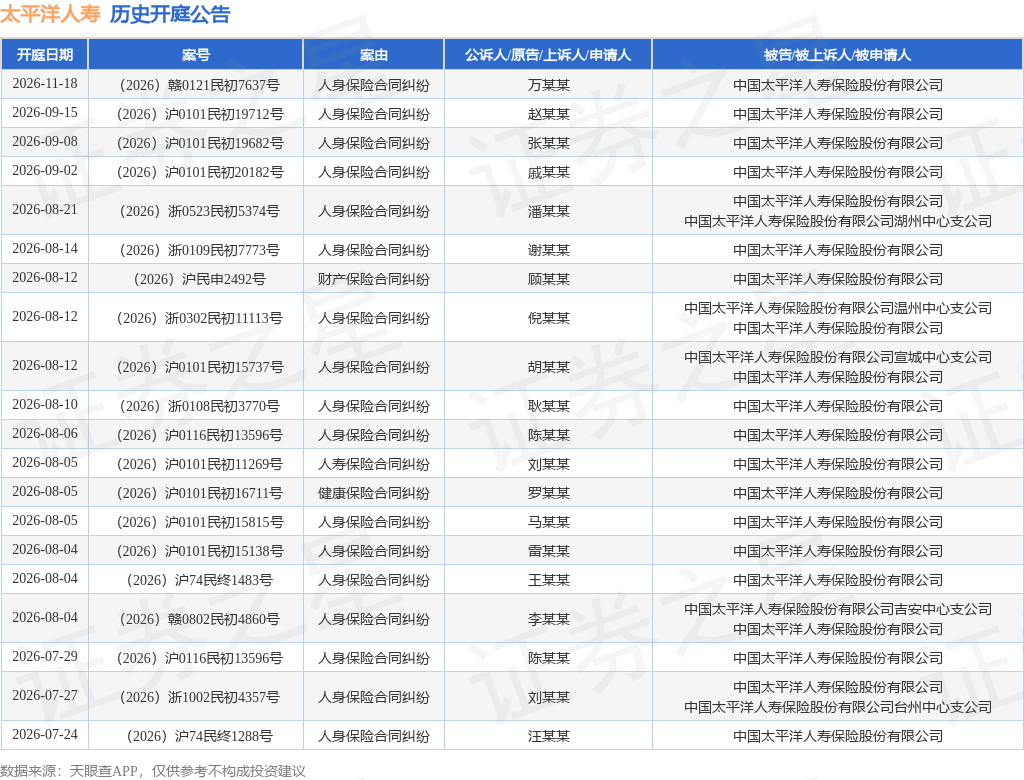Click the date 2026-09-08
The image size is (1024, 780).
[x=45, y=141]
